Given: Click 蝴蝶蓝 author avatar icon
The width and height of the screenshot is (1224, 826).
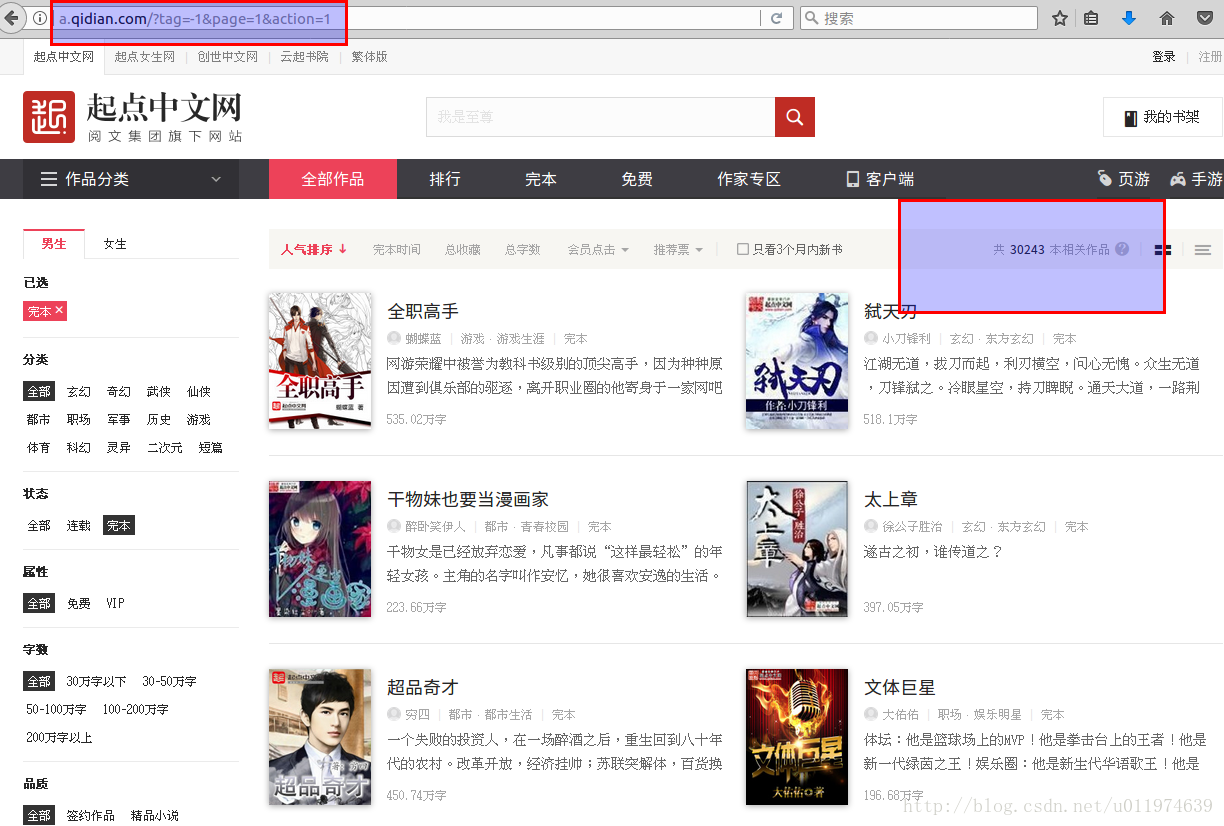Looking at the screenshot, I should (x=394, y=339).
